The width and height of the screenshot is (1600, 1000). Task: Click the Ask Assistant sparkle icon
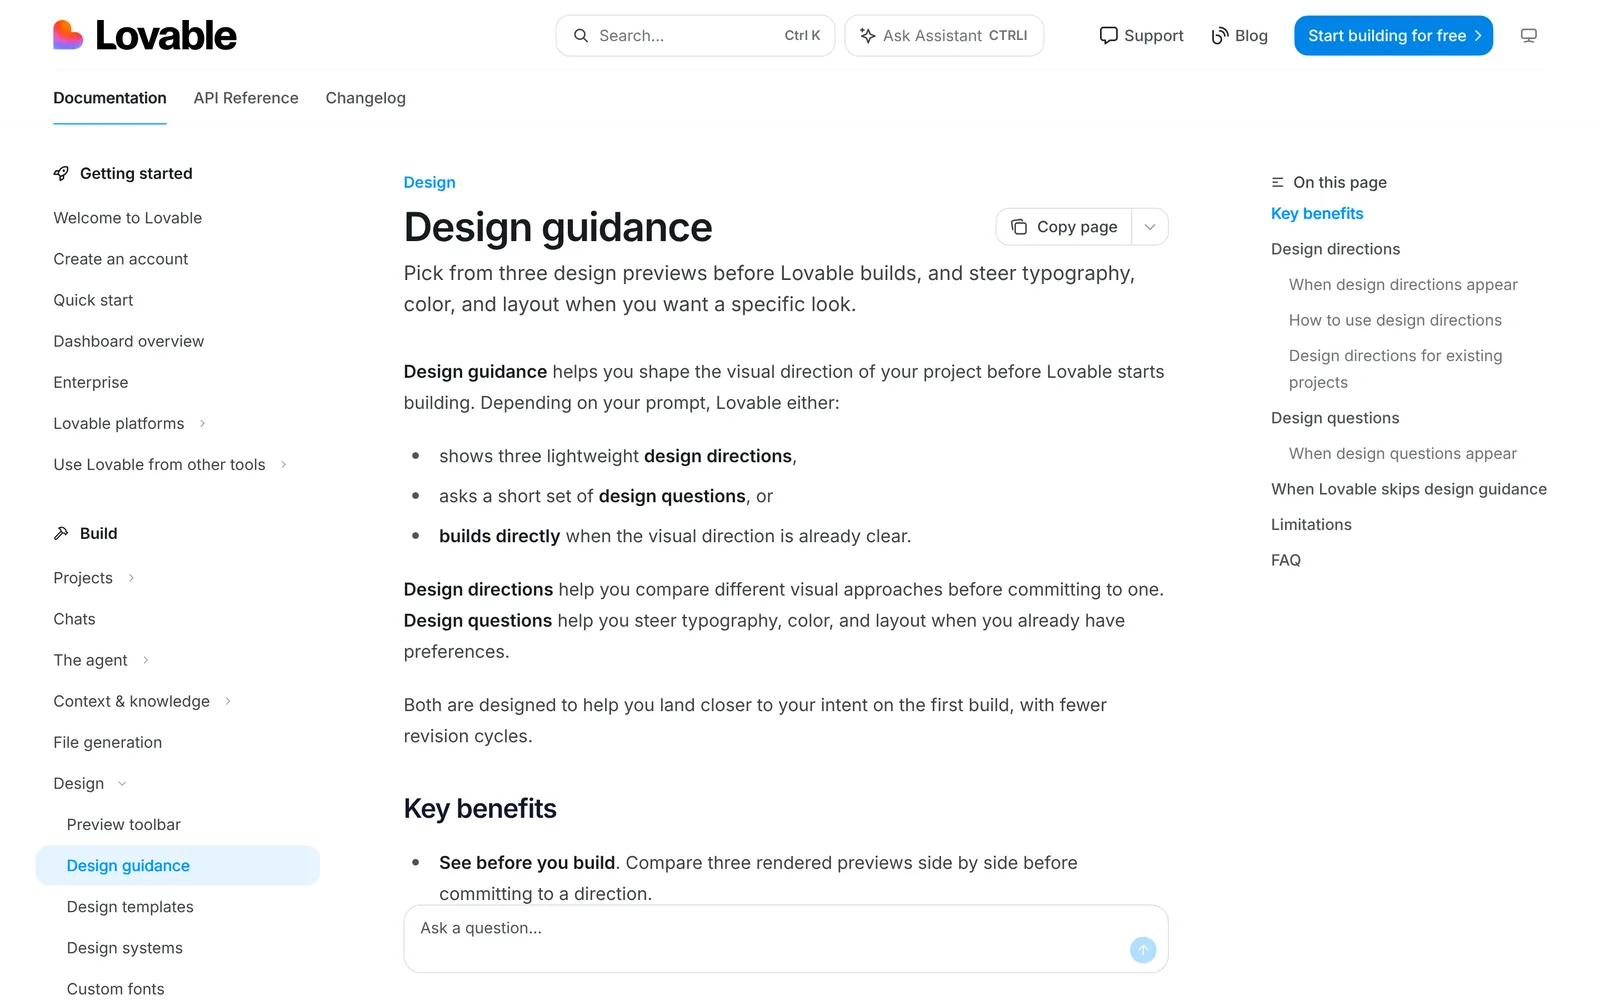click(x=868, y=36)
